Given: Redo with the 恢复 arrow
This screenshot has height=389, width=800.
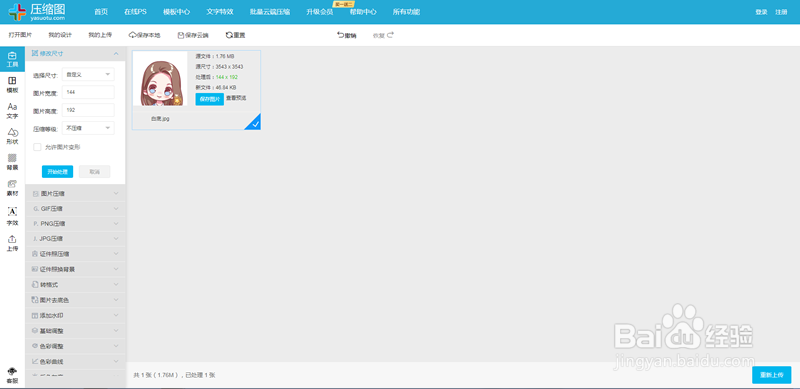Looking at the screenshot, I should [383, 35].
